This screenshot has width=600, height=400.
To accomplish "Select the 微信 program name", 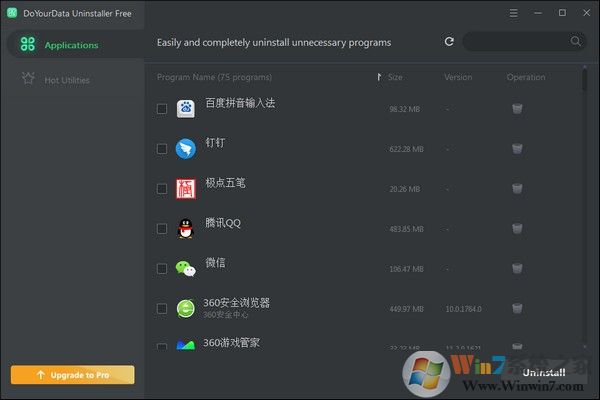I will click(215, 263).
